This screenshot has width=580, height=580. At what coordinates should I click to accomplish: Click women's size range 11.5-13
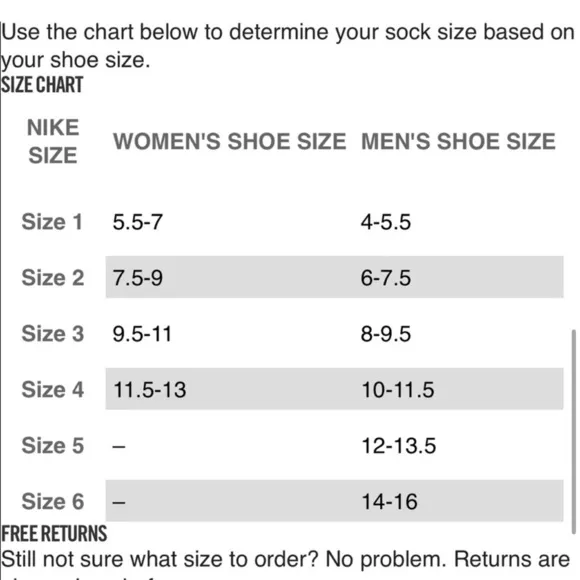click(x=149, y=390)
